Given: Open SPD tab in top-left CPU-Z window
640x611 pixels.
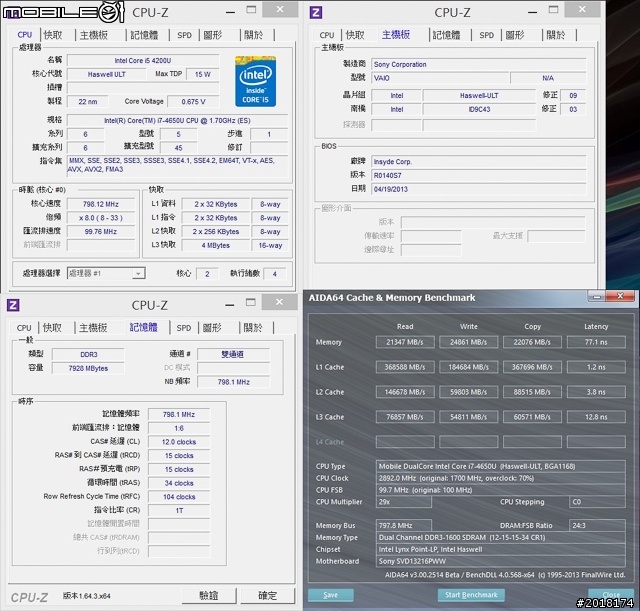Looking at the screenshot, I should 184,35.
